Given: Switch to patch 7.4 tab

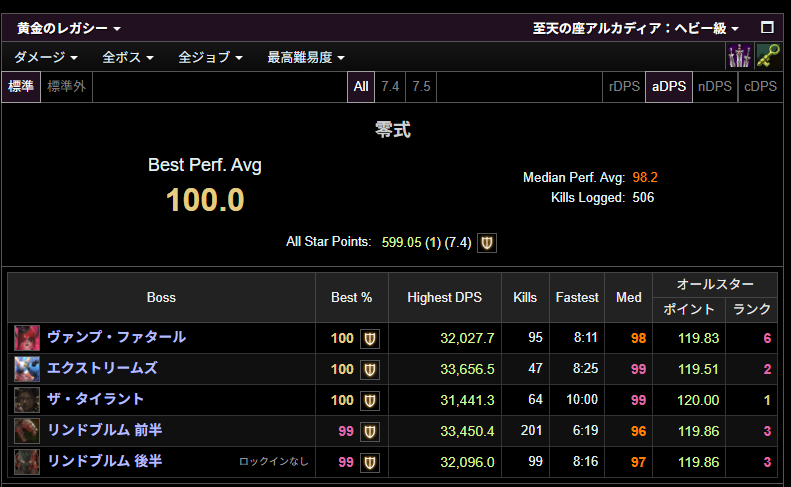Looking at the screenshot, I should point(390,87).
